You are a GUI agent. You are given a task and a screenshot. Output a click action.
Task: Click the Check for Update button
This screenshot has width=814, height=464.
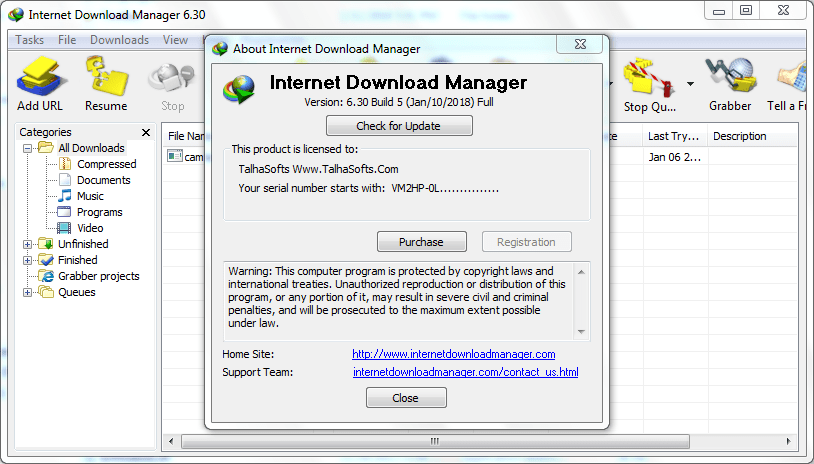pos(399,126)
